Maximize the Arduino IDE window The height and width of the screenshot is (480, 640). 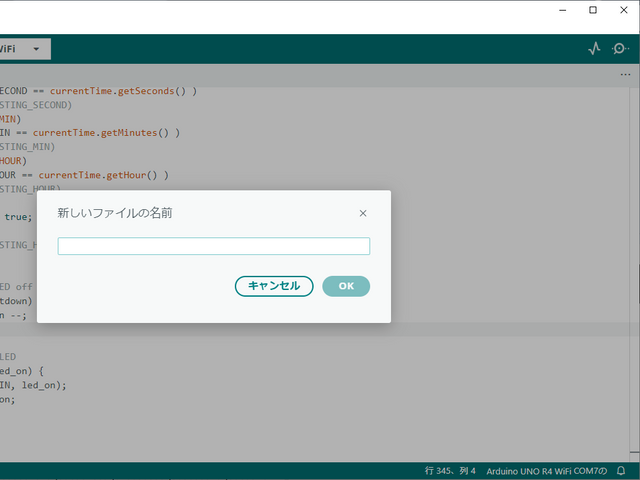593,10
